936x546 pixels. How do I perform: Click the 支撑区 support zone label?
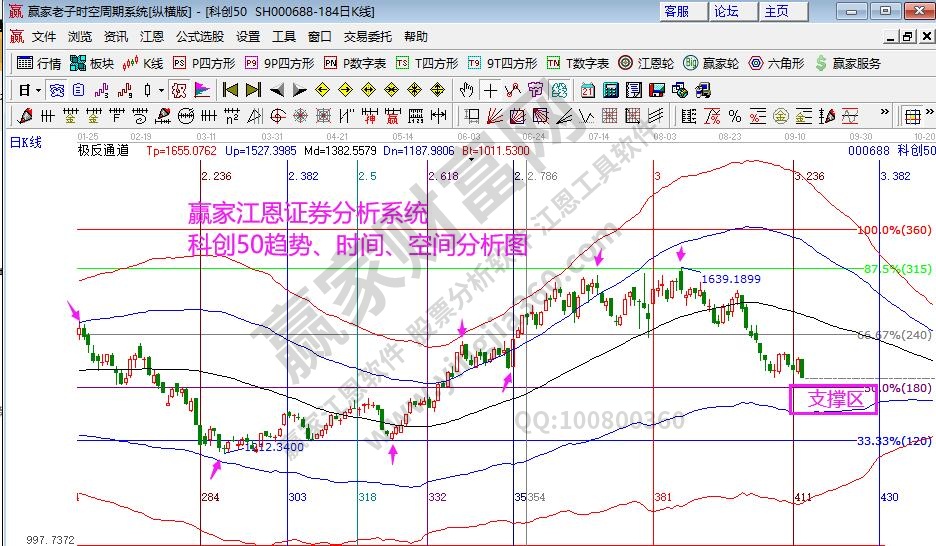pos(834,400)
